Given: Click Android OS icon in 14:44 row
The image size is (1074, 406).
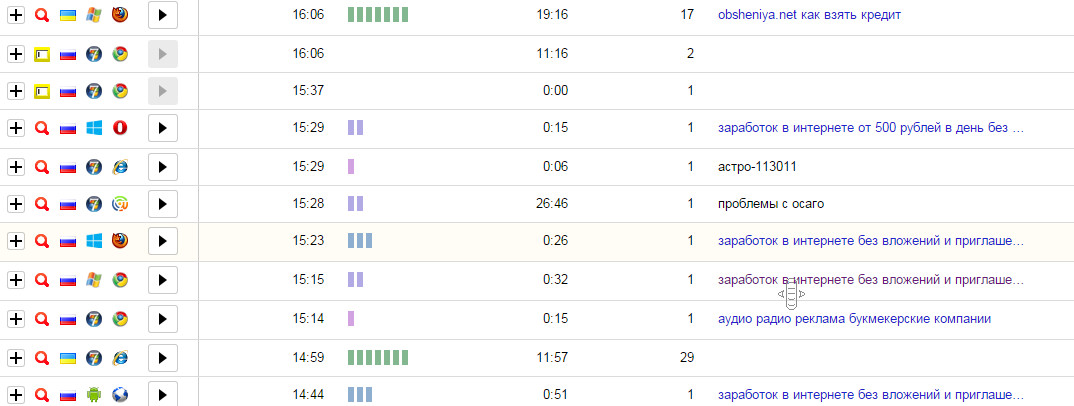Looking at the screenshot, I should pos(94,395).
